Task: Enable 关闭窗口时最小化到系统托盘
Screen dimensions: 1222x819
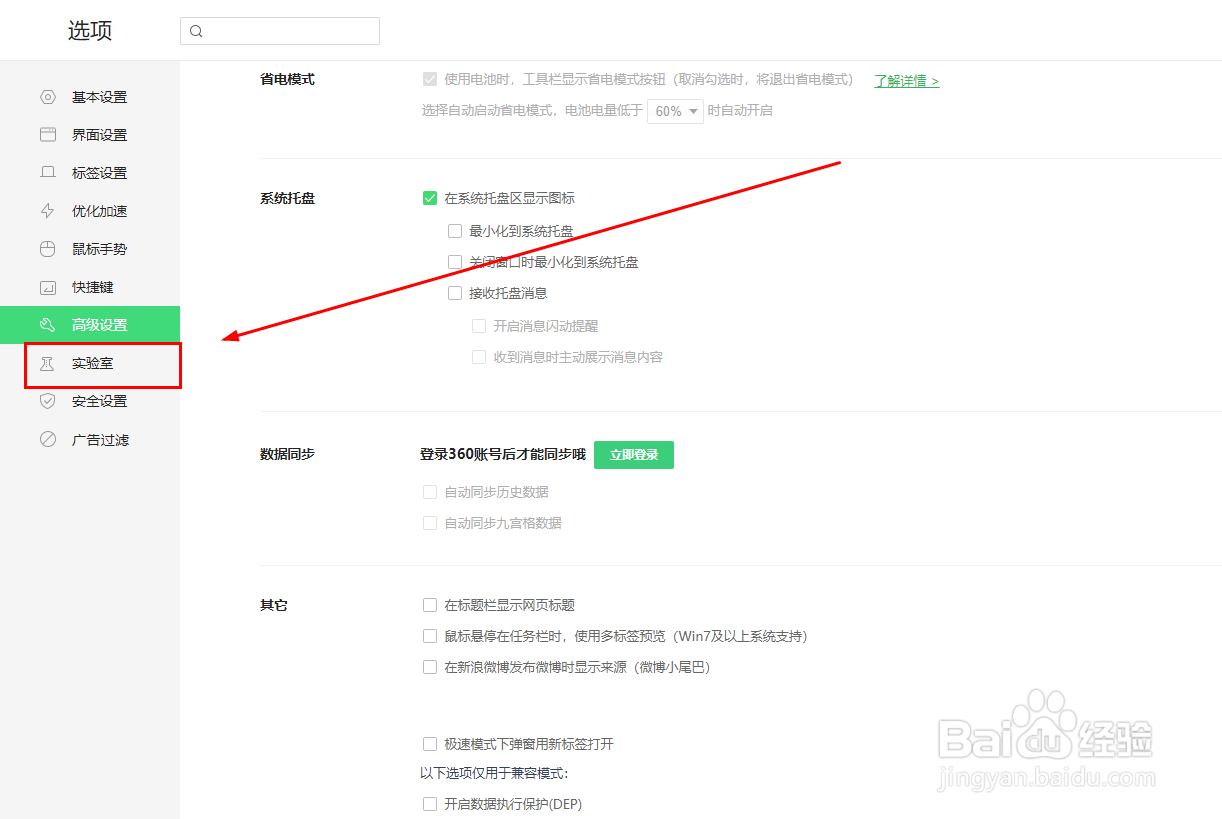Action: [455, 262]
